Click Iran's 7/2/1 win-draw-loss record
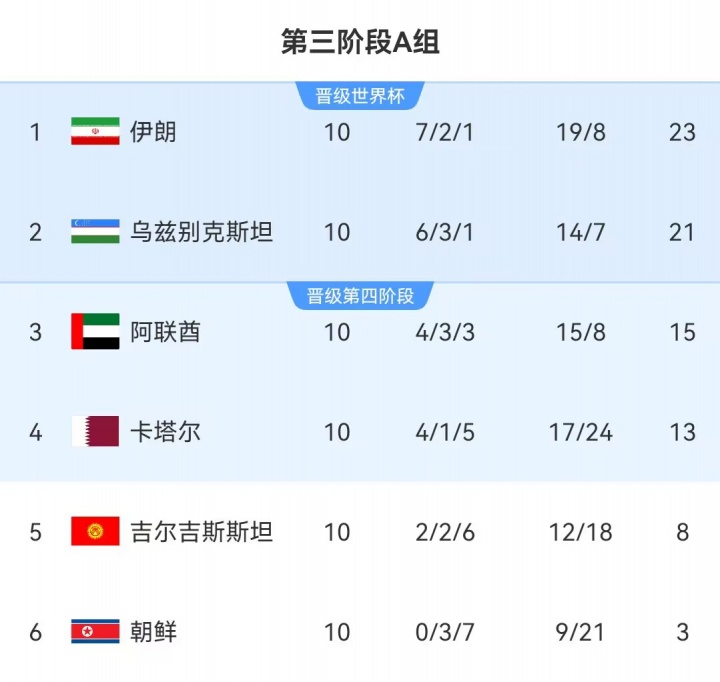The width and height of the screenshot is (720, 682). click(444, 132)
